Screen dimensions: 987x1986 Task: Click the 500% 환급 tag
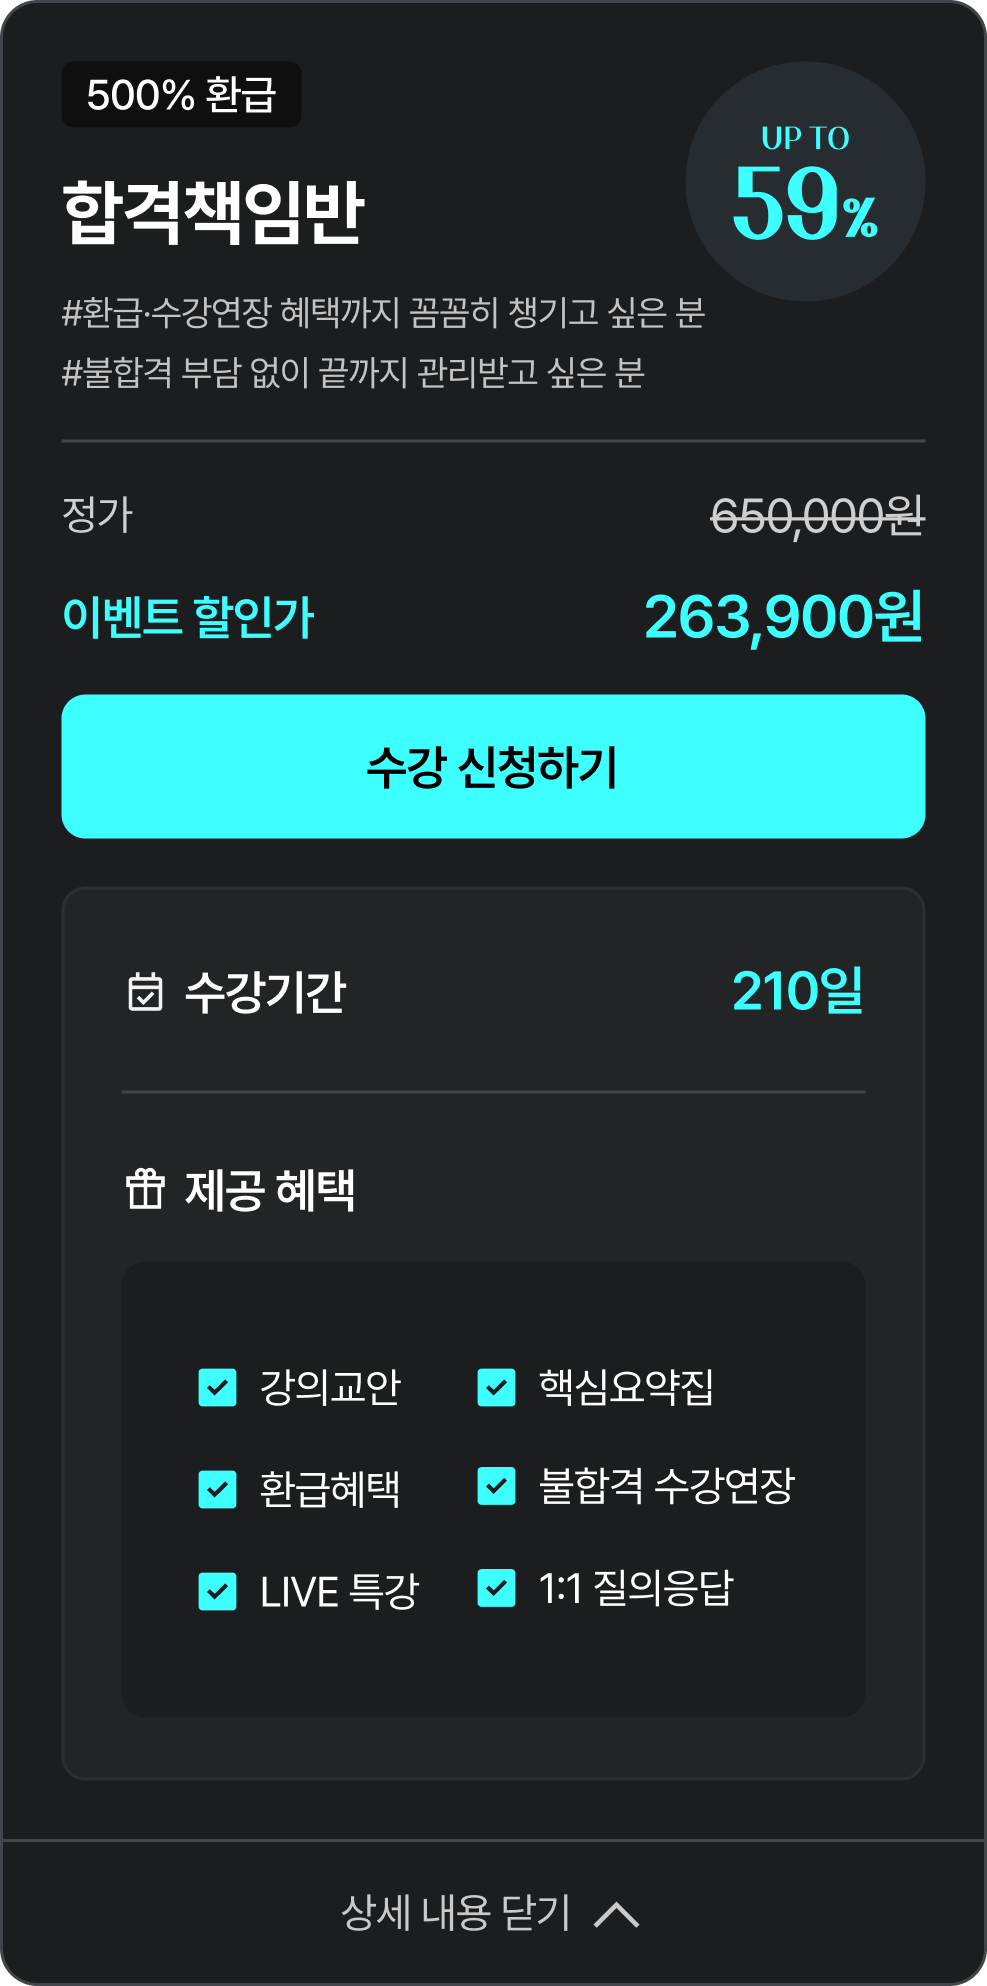[x=181, y=95]
